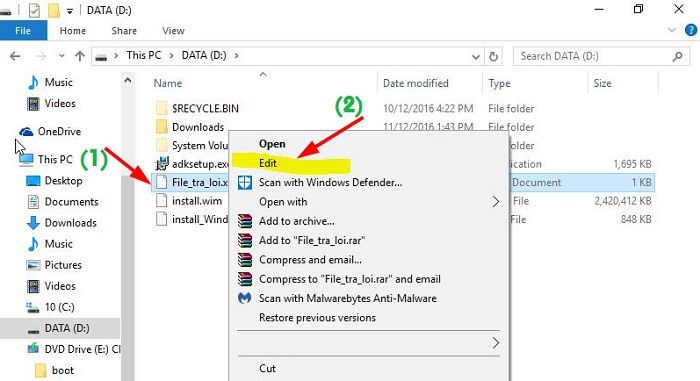Sort files by Size column
Viewport: 700px width, 381px height.
click(602, 84)
